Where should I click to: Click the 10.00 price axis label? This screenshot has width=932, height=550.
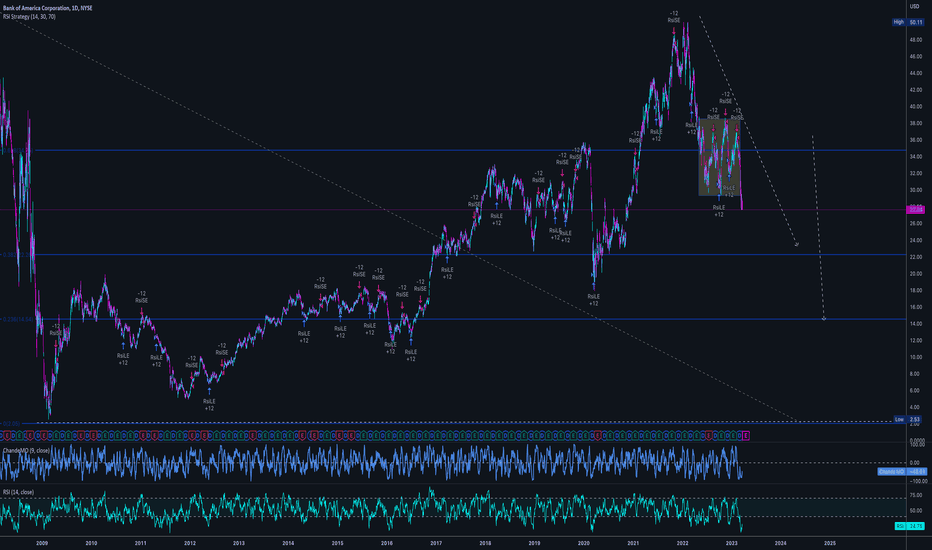[x=915, y=357]
